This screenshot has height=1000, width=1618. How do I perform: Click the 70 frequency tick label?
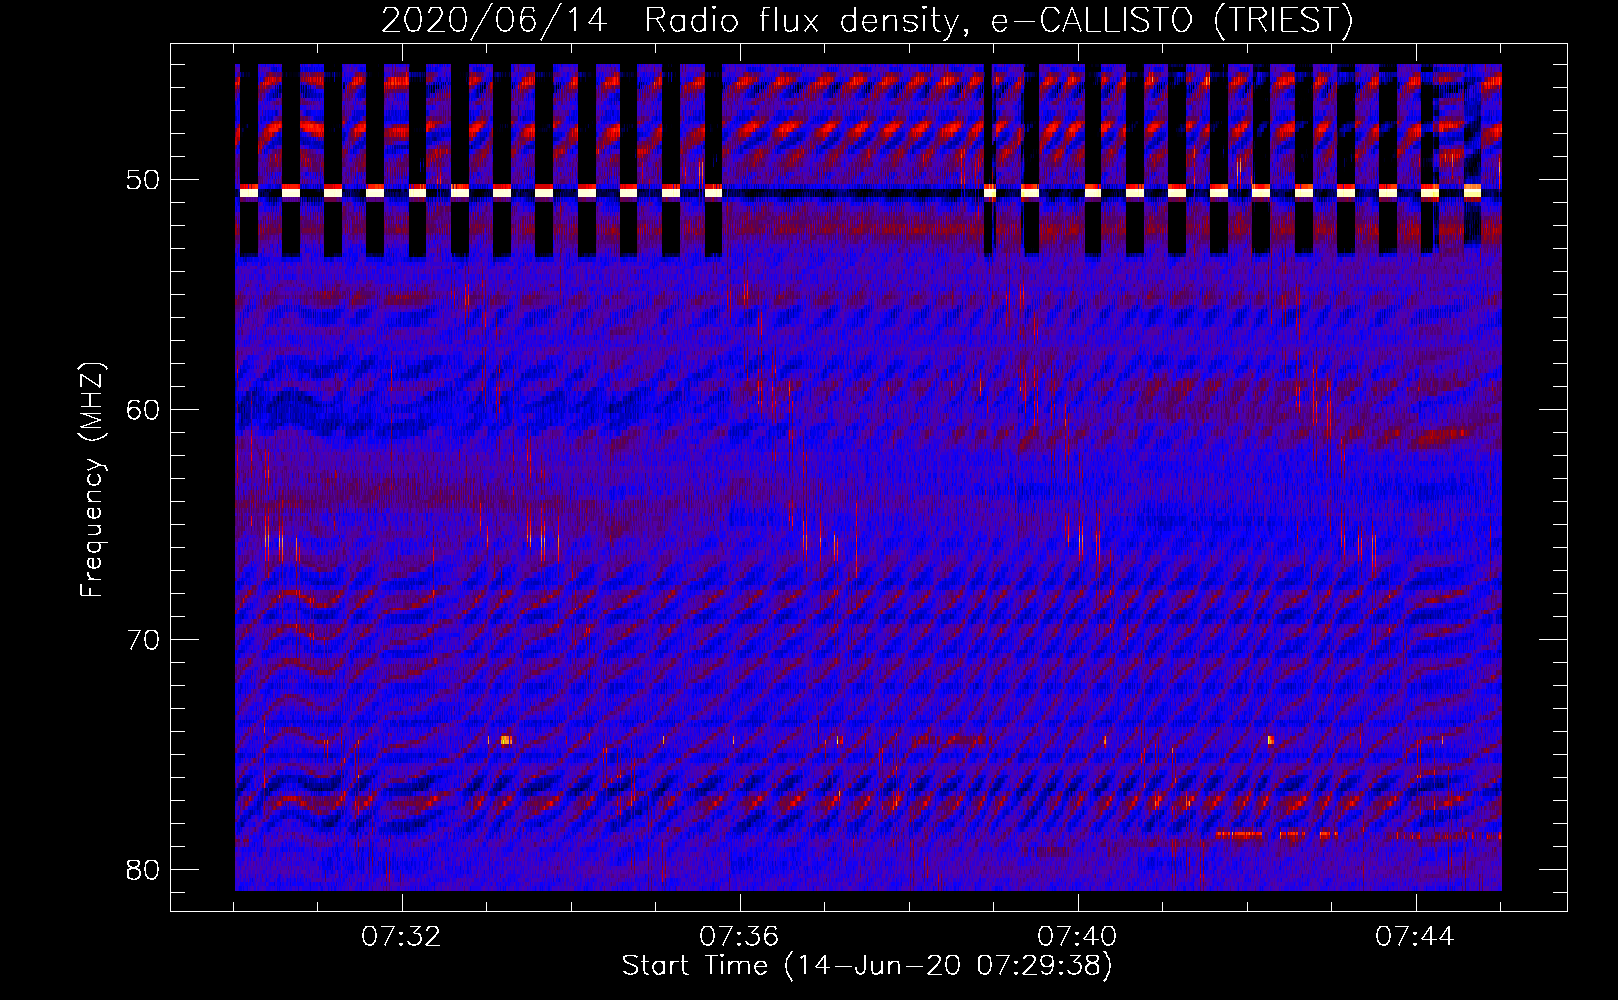(144, 640)
